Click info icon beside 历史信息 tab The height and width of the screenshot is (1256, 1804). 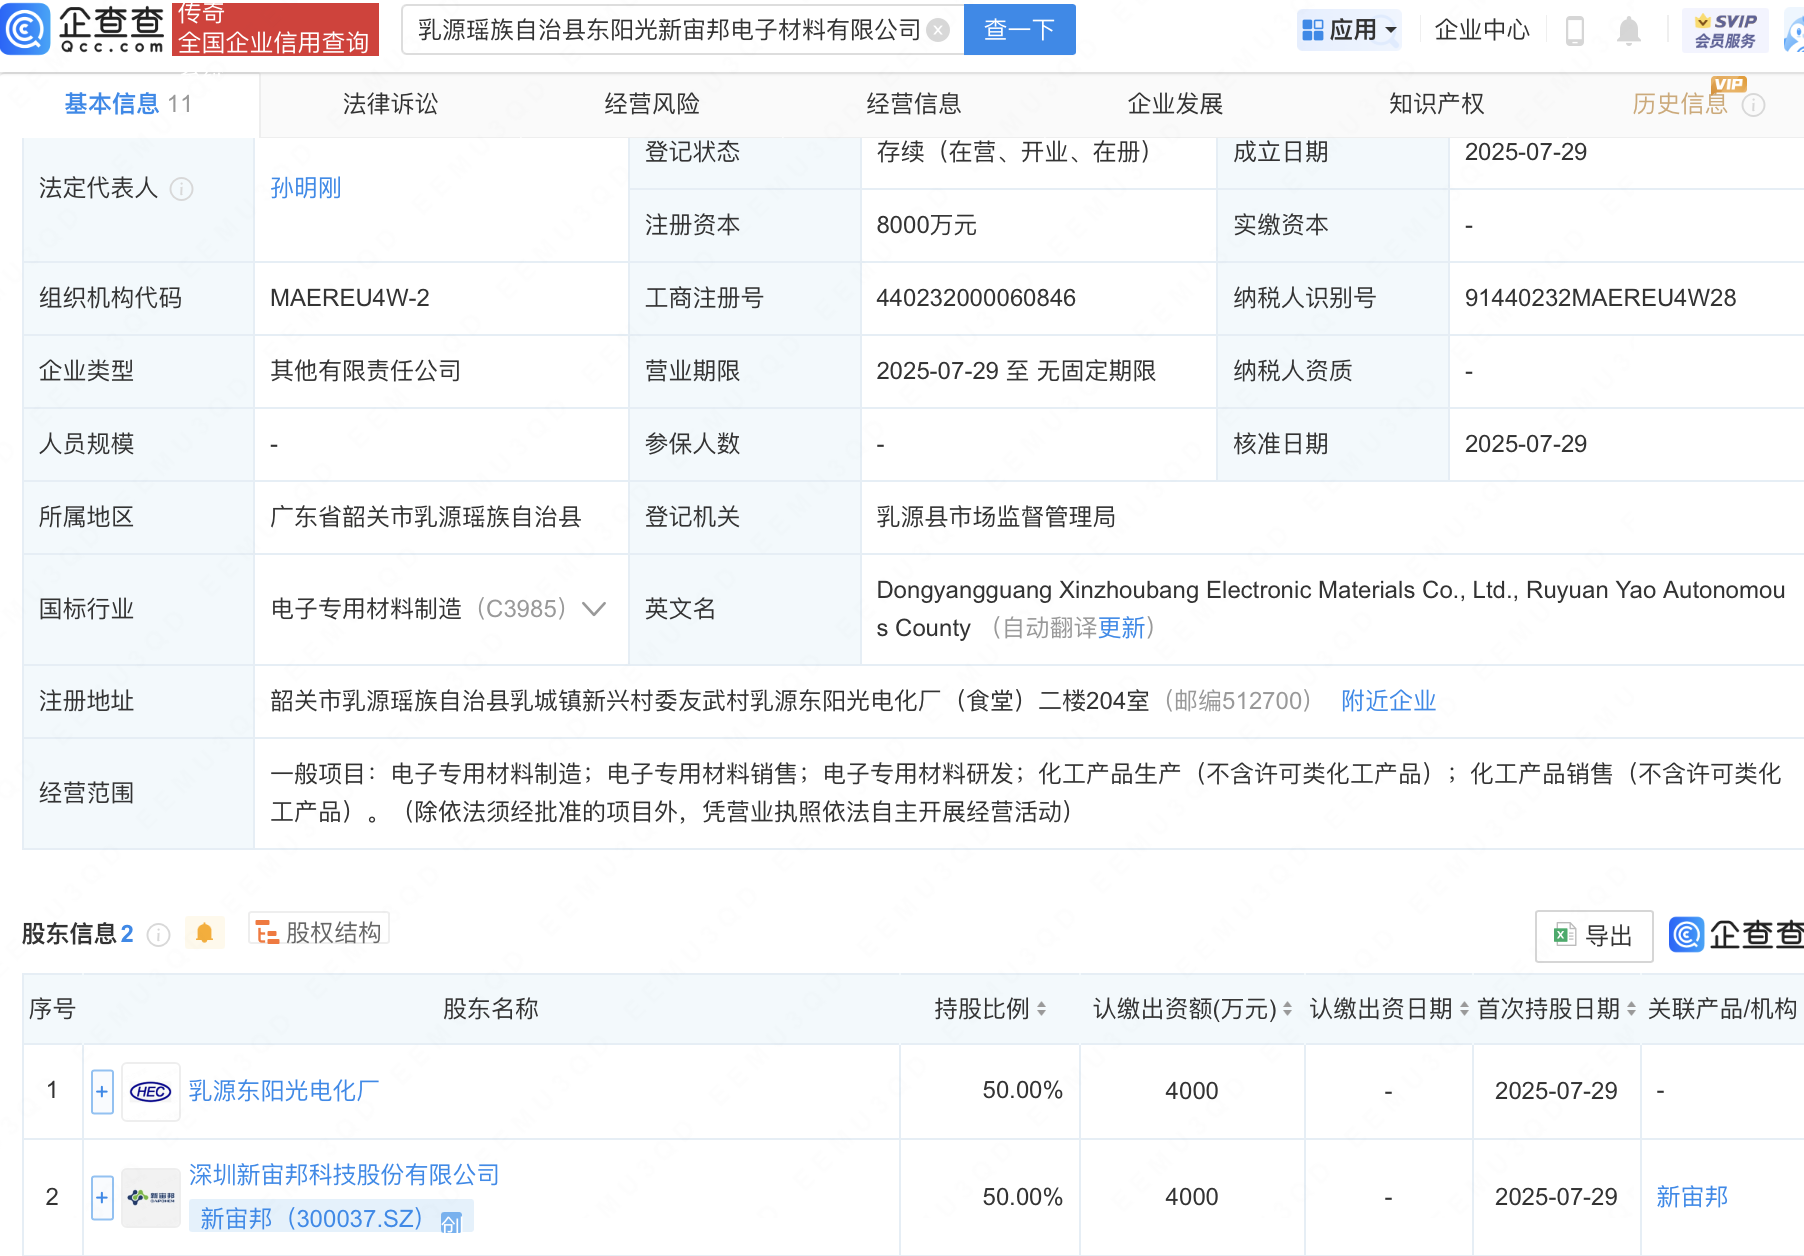tap(1754, 105)
